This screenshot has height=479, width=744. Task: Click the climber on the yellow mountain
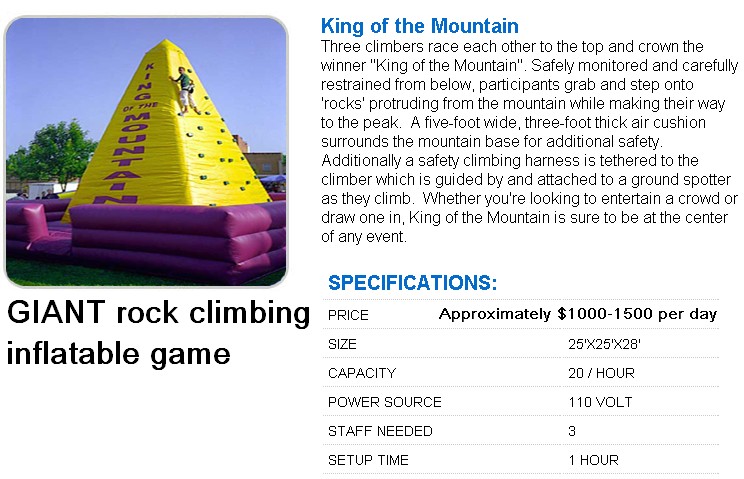(186, 91)
